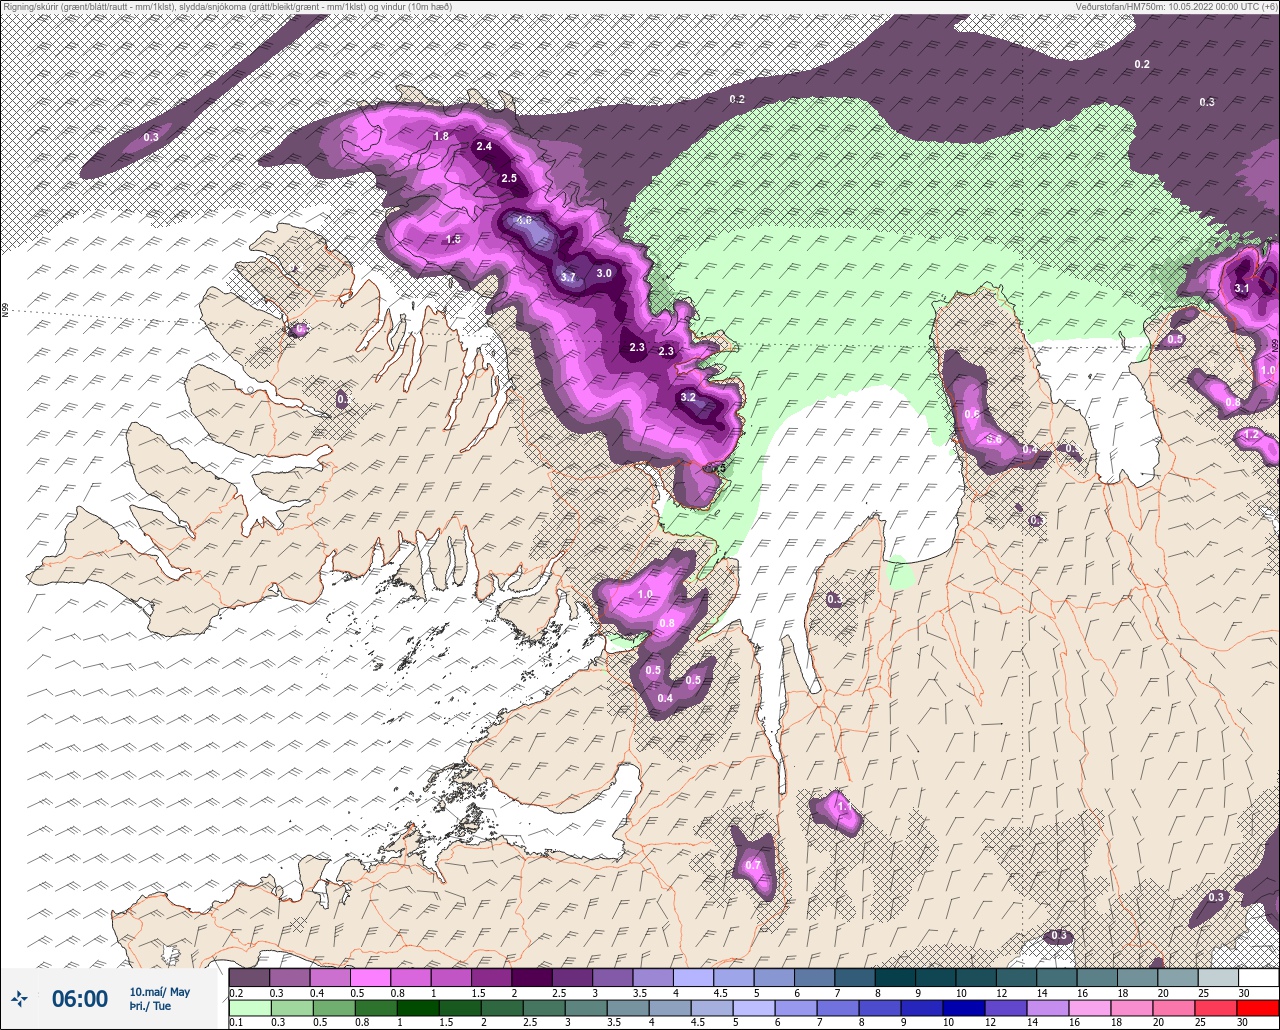Click the 1.2 precipitation value on the map
This screenshot has width=1280, height=1030.
1250,435
